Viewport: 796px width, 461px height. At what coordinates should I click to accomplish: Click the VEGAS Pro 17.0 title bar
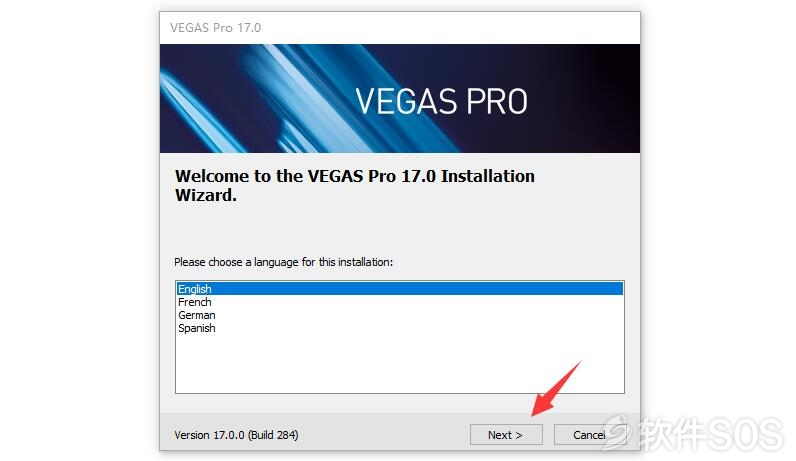[400, 28]
